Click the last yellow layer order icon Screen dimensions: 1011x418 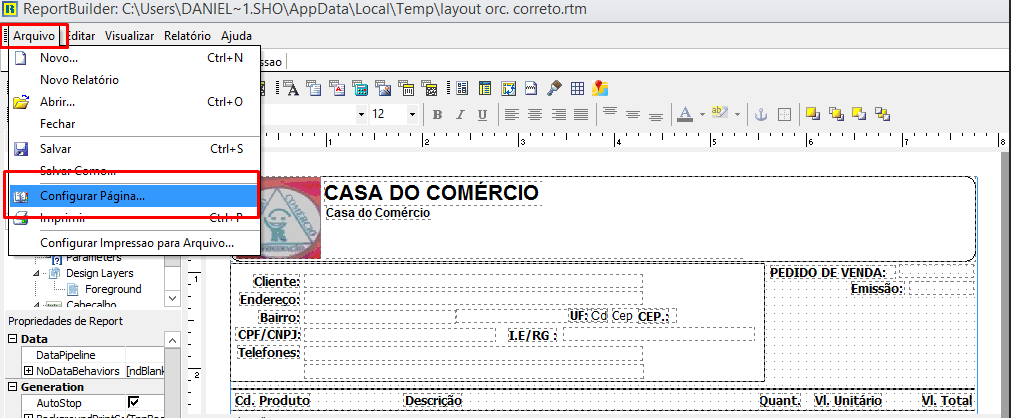point(882,114)
